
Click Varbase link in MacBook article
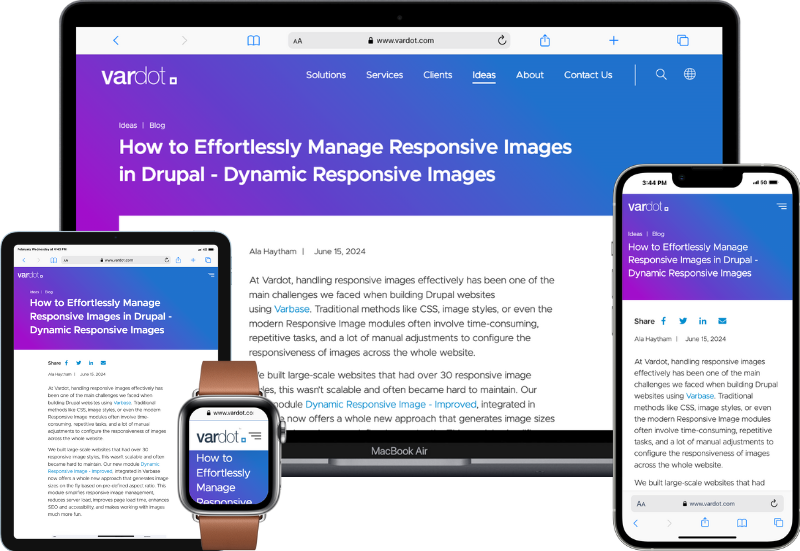[292, 309]
